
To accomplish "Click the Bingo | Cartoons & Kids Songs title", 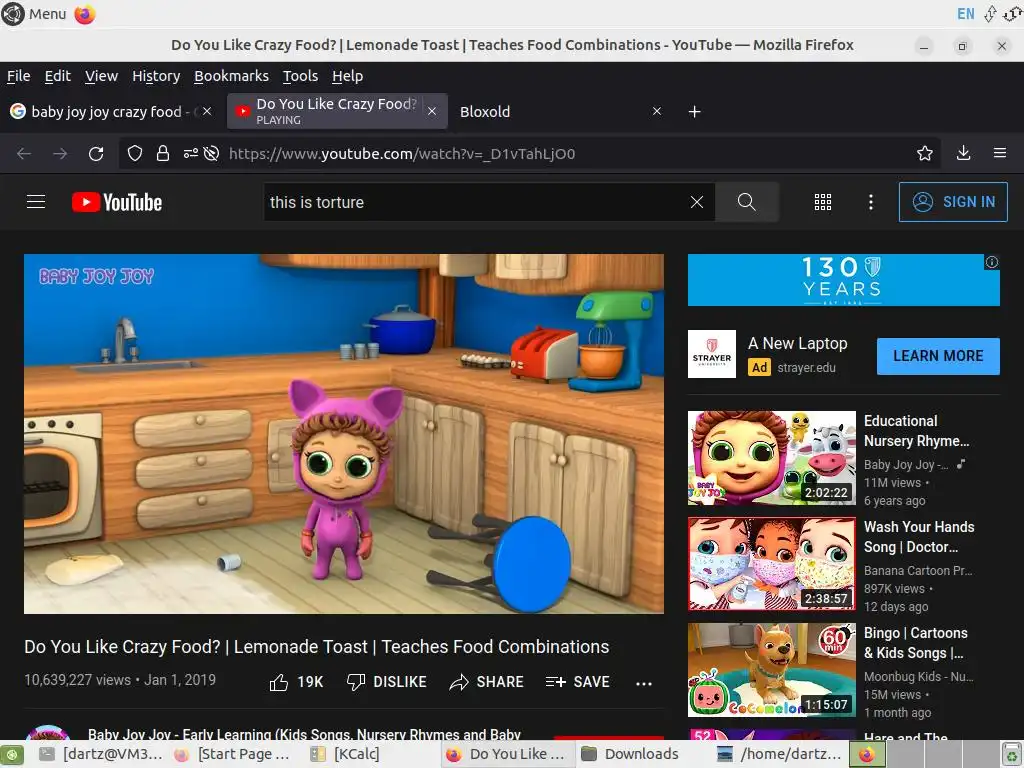I will point(916,643).
